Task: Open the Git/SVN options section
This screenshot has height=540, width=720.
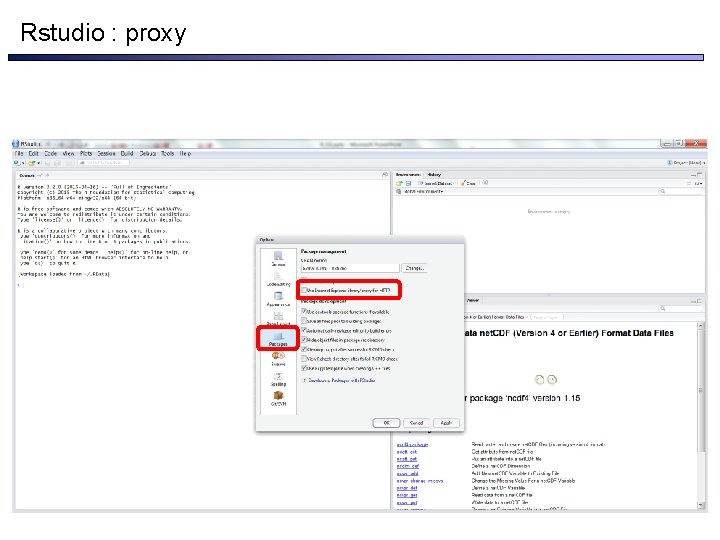Action: click(x=278, y=399)
